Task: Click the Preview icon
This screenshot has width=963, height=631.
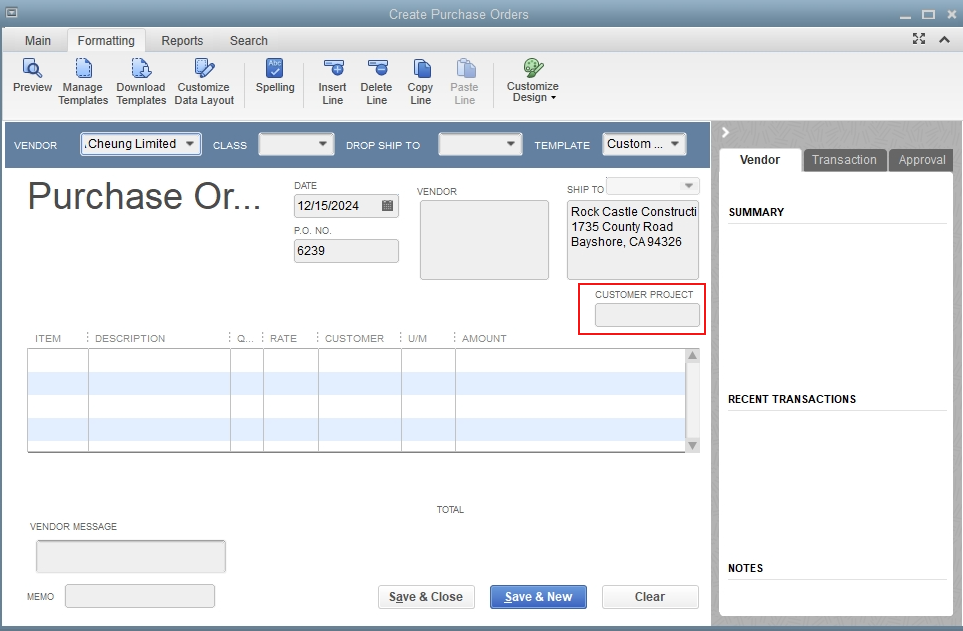Action: pyautogui.click(x=31, y=80)
